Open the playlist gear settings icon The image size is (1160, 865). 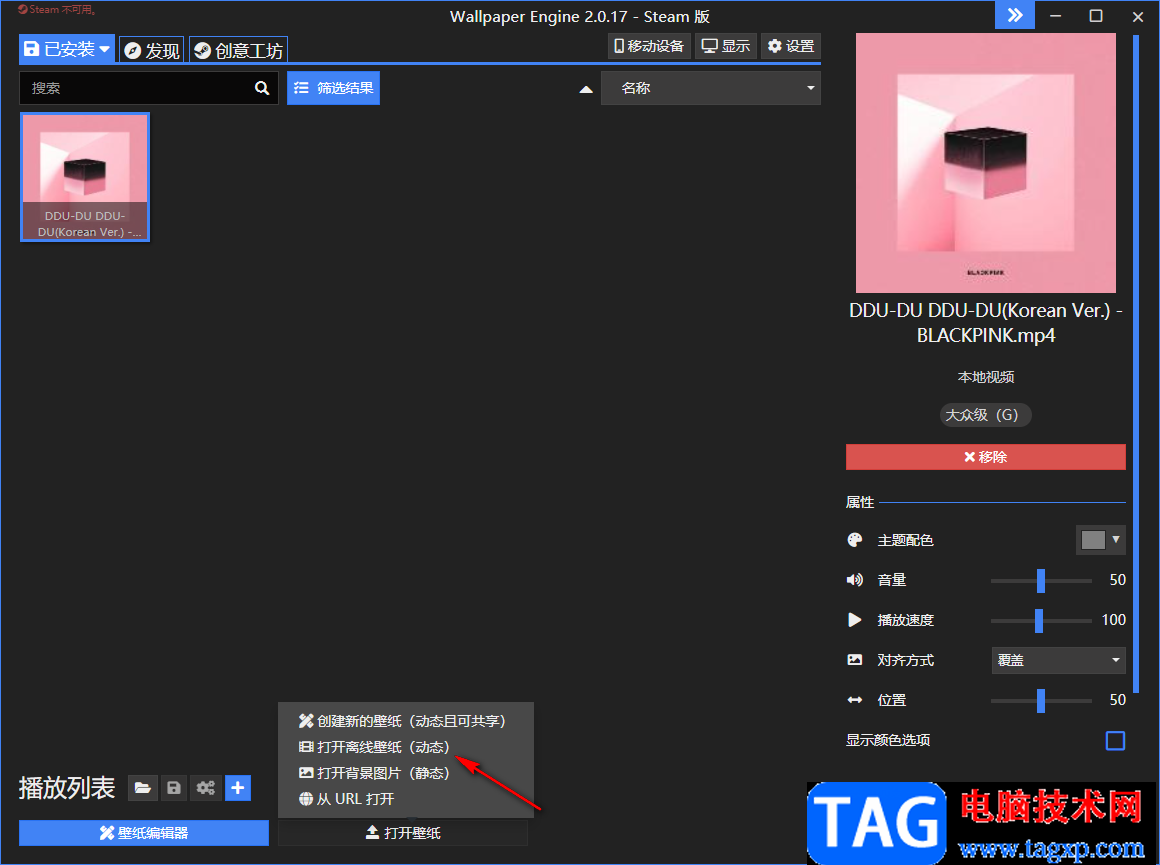[206, 788]
